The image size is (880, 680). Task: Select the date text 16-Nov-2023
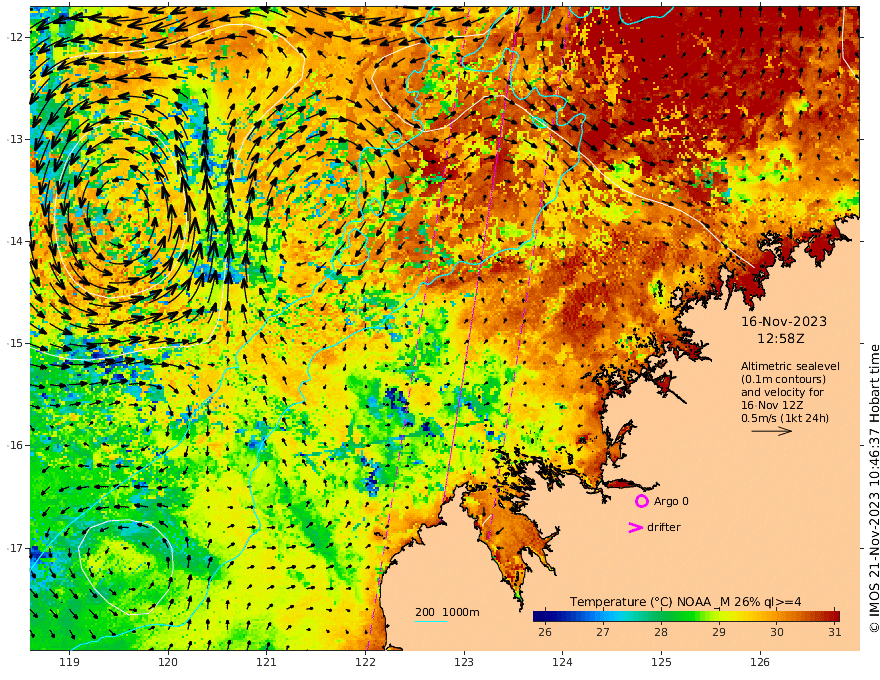coord(784,321)
